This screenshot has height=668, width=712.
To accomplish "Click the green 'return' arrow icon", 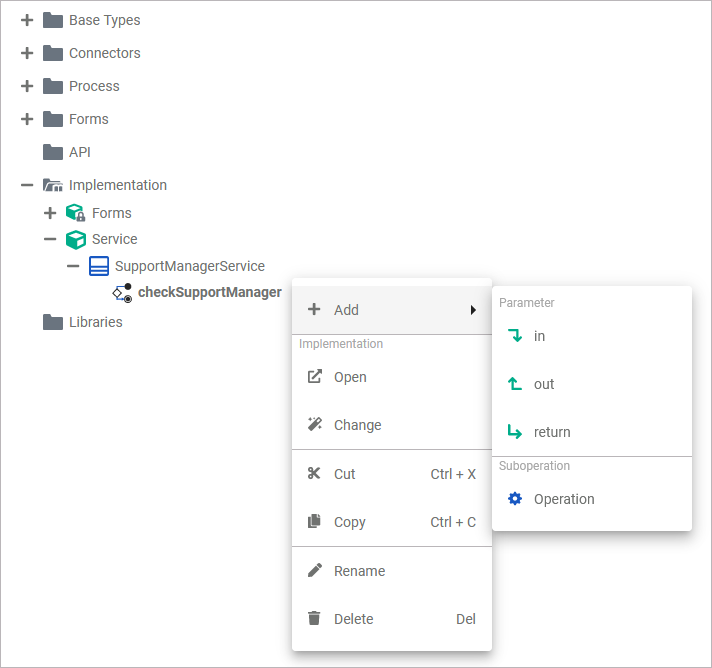I will (x=515, y=431).
